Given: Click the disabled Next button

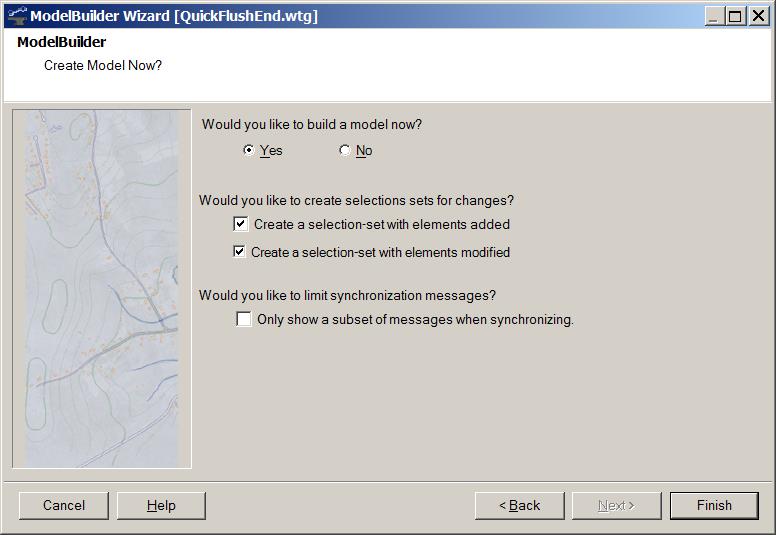Looking at the screenshot, I should [617, 505].
